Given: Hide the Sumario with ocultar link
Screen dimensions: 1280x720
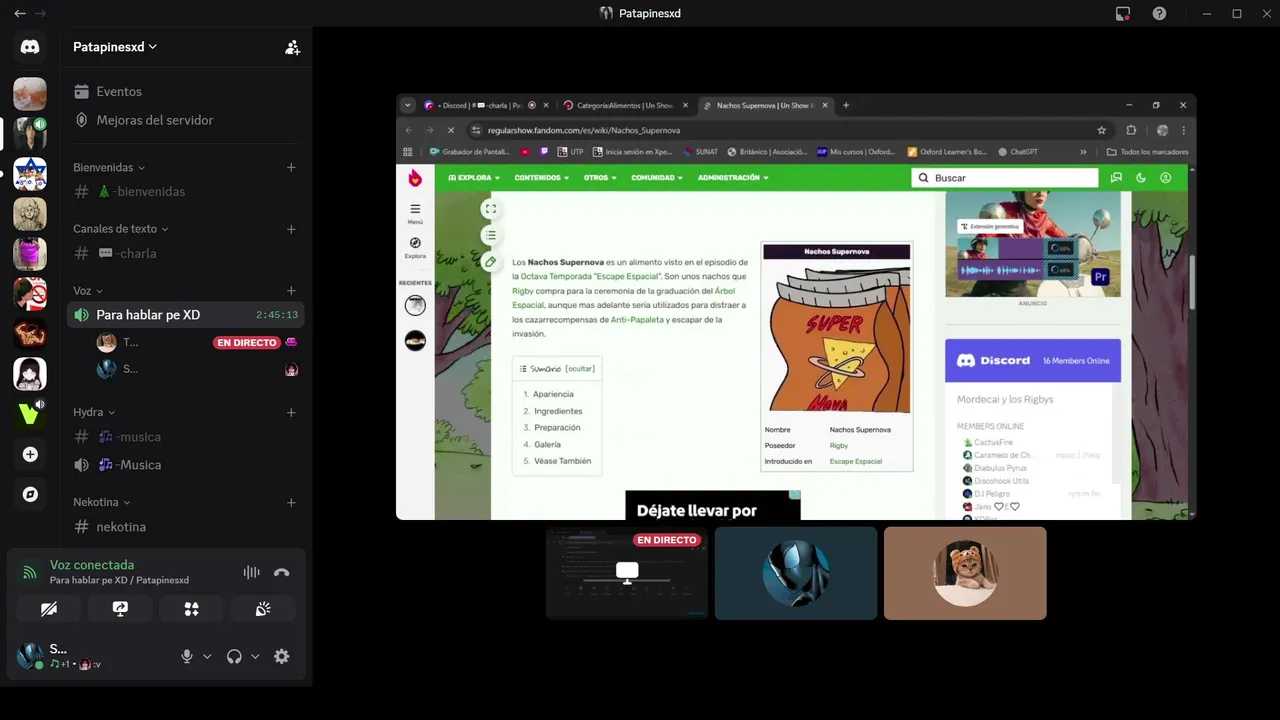Looking at the screenshot, I should [x=580, y=368].
